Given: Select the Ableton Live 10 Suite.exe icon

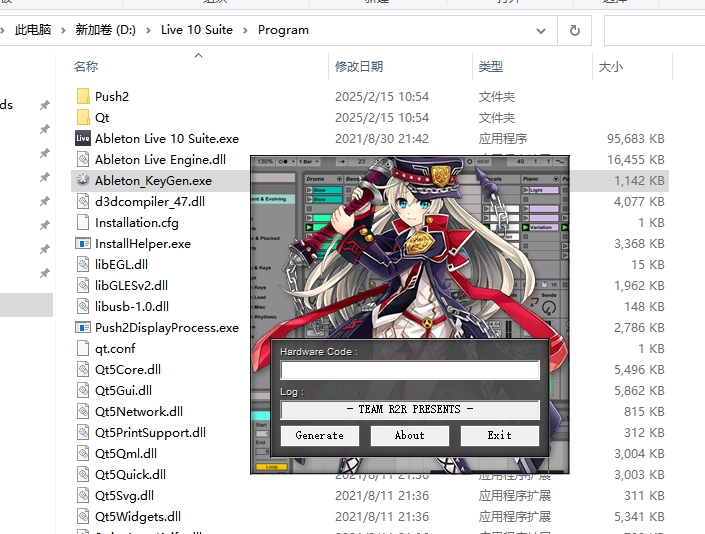Looking at the screenshot, I should [83, 138].
